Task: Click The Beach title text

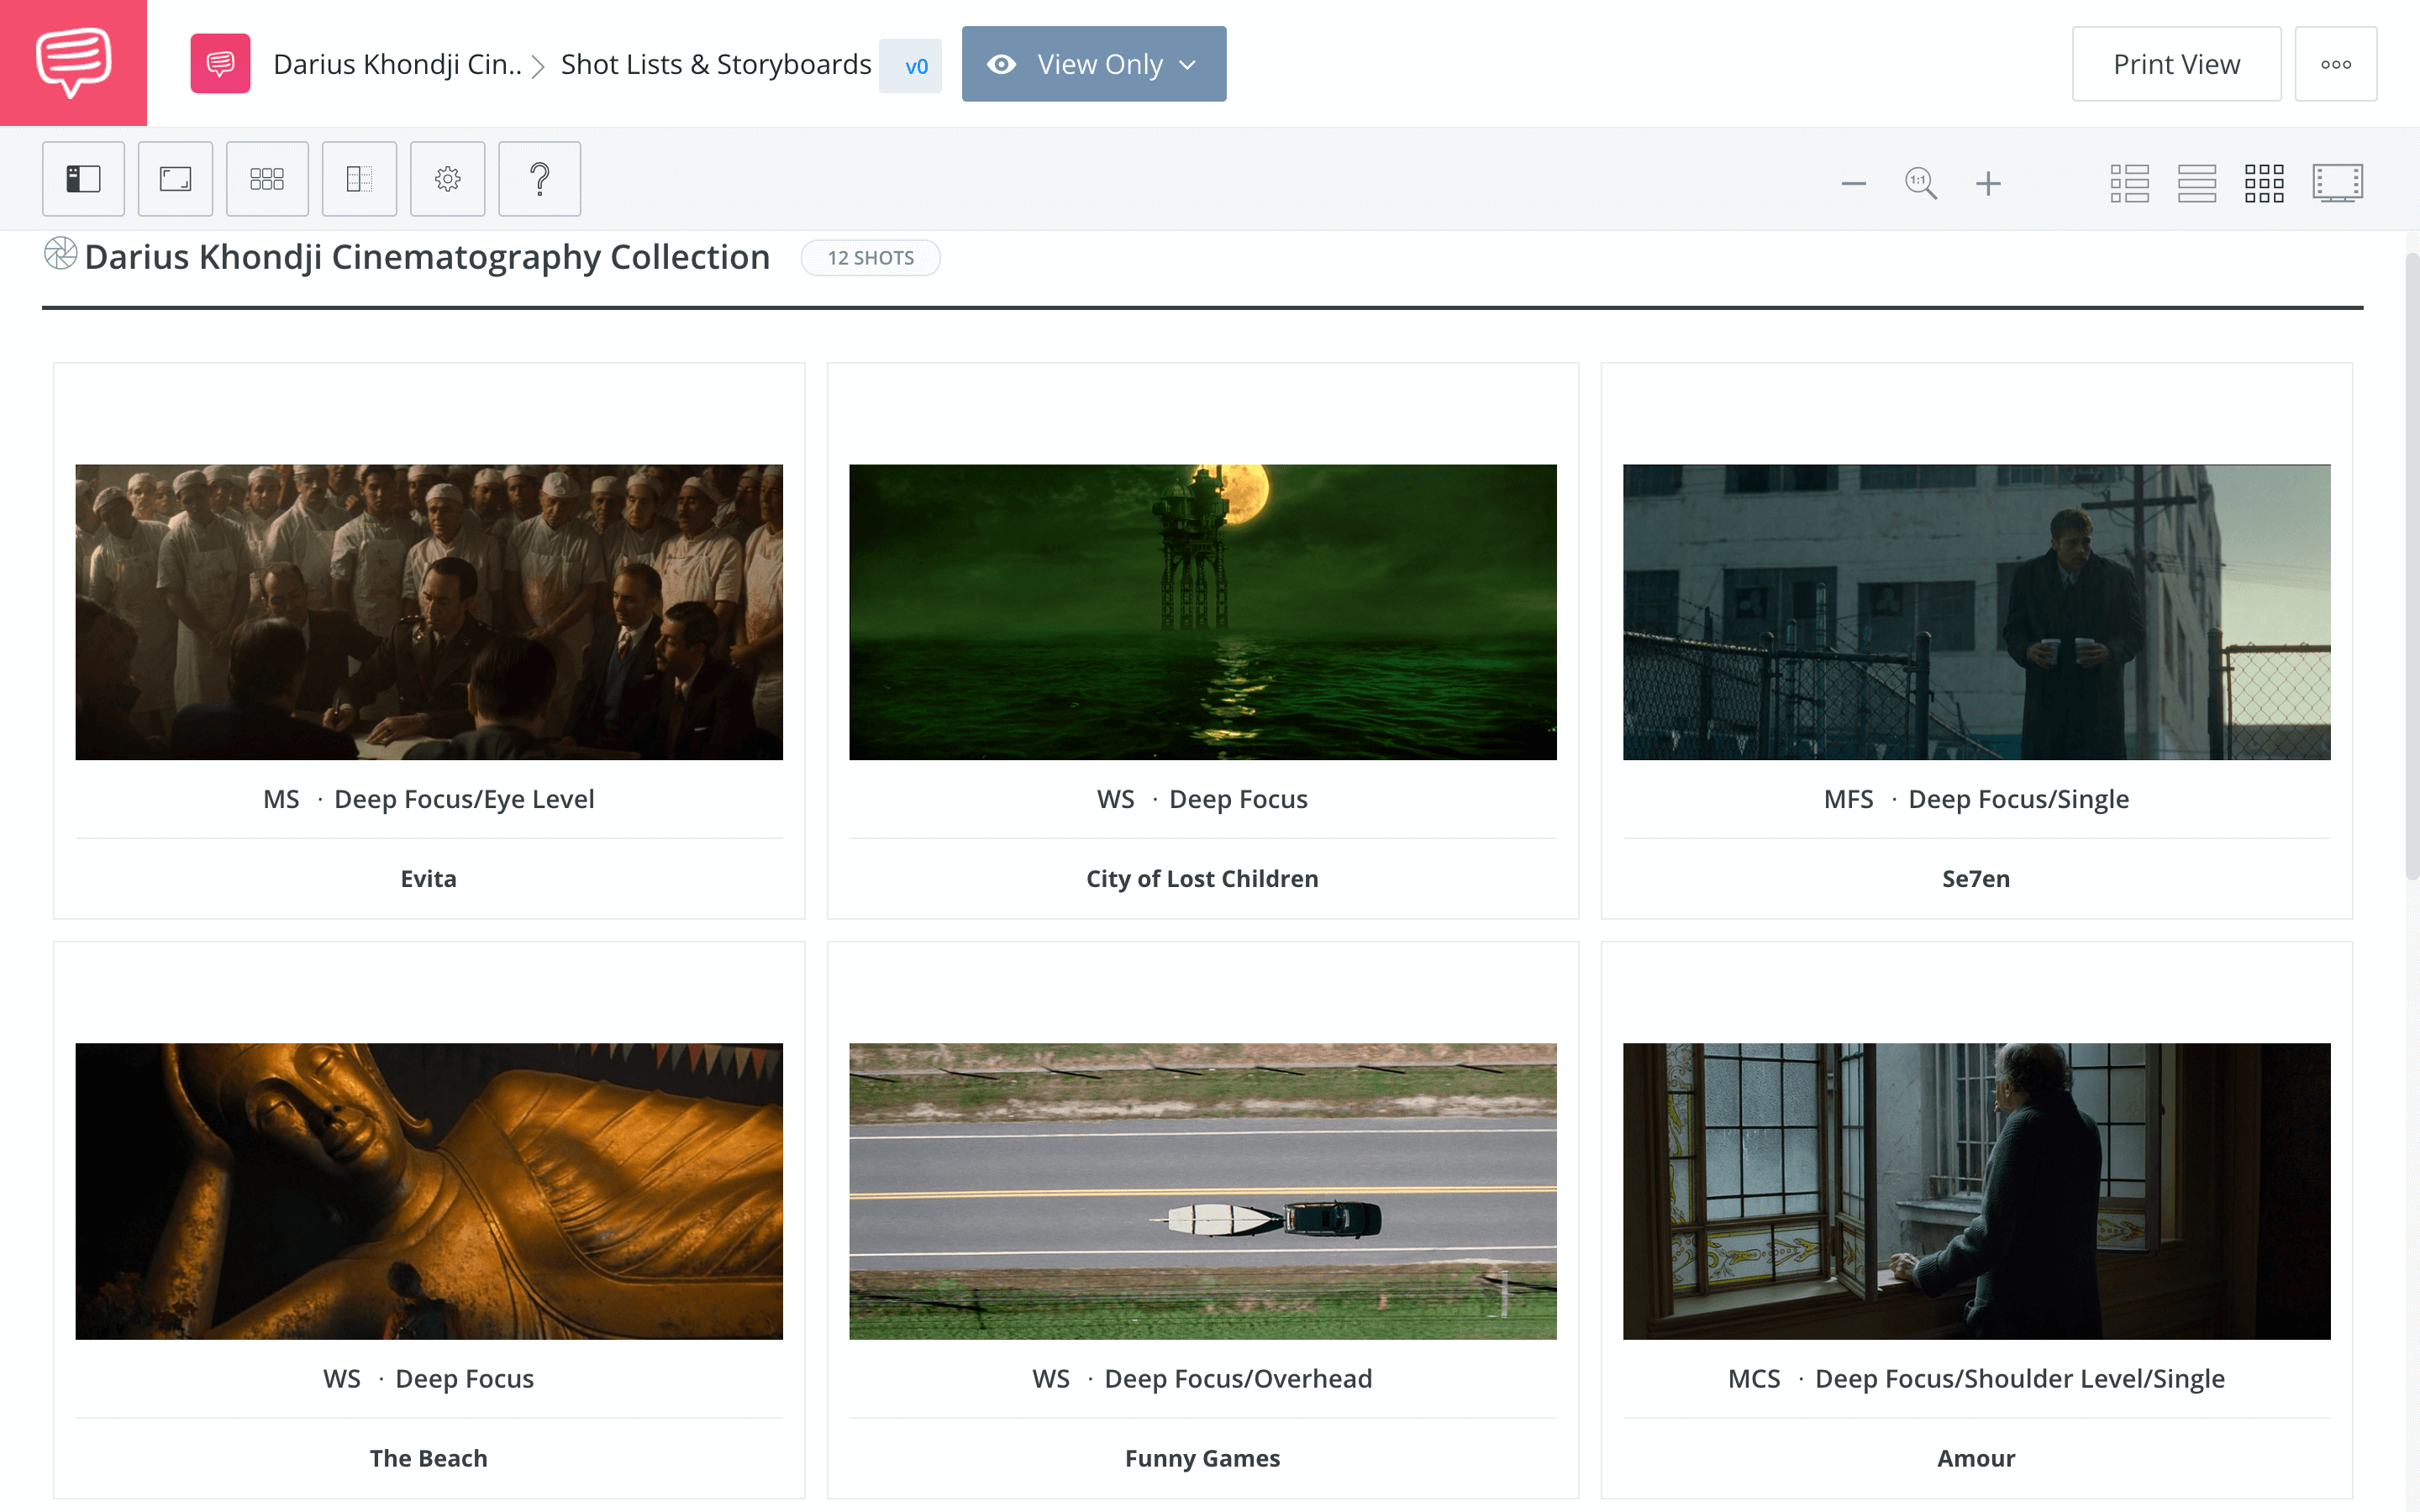Action: coord(429,1458)
